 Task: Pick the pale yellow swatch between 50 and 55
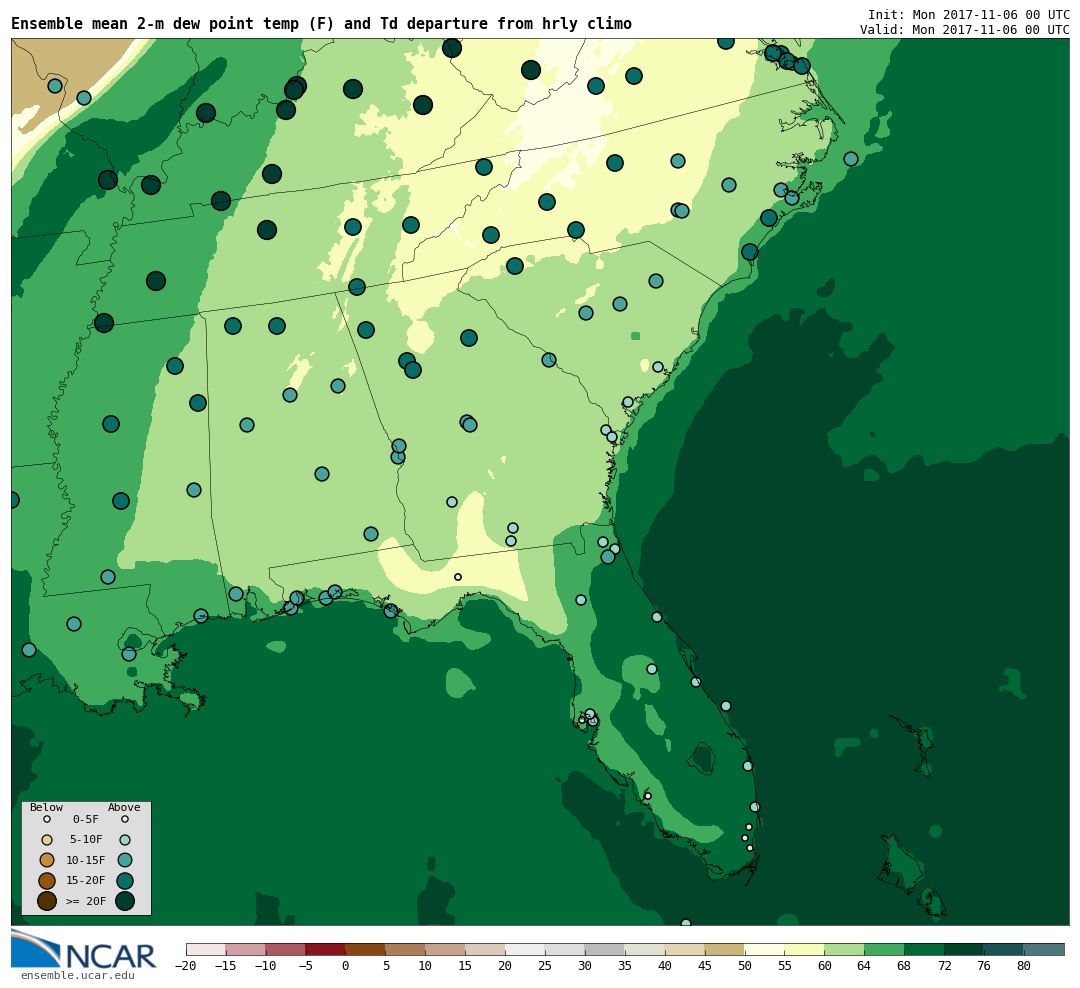click(x=765, y=949)
